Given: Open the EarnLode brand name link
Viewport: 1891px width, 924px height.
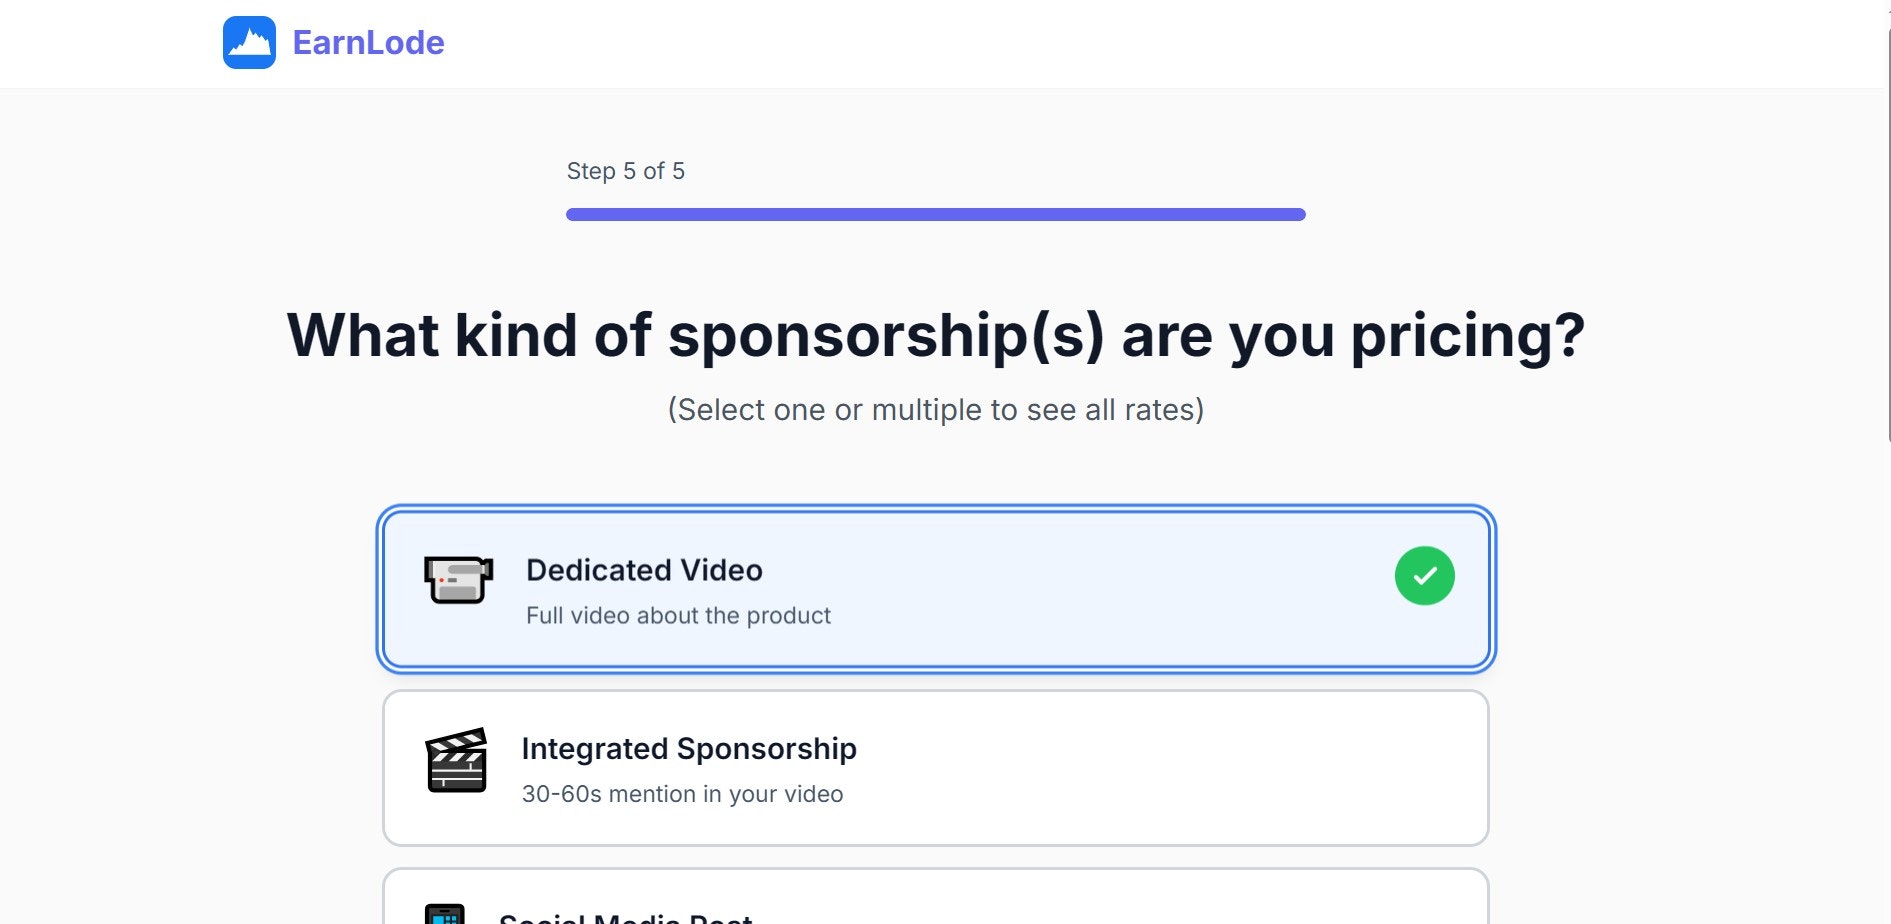Looking at the screenshot, I should [368, 42].
